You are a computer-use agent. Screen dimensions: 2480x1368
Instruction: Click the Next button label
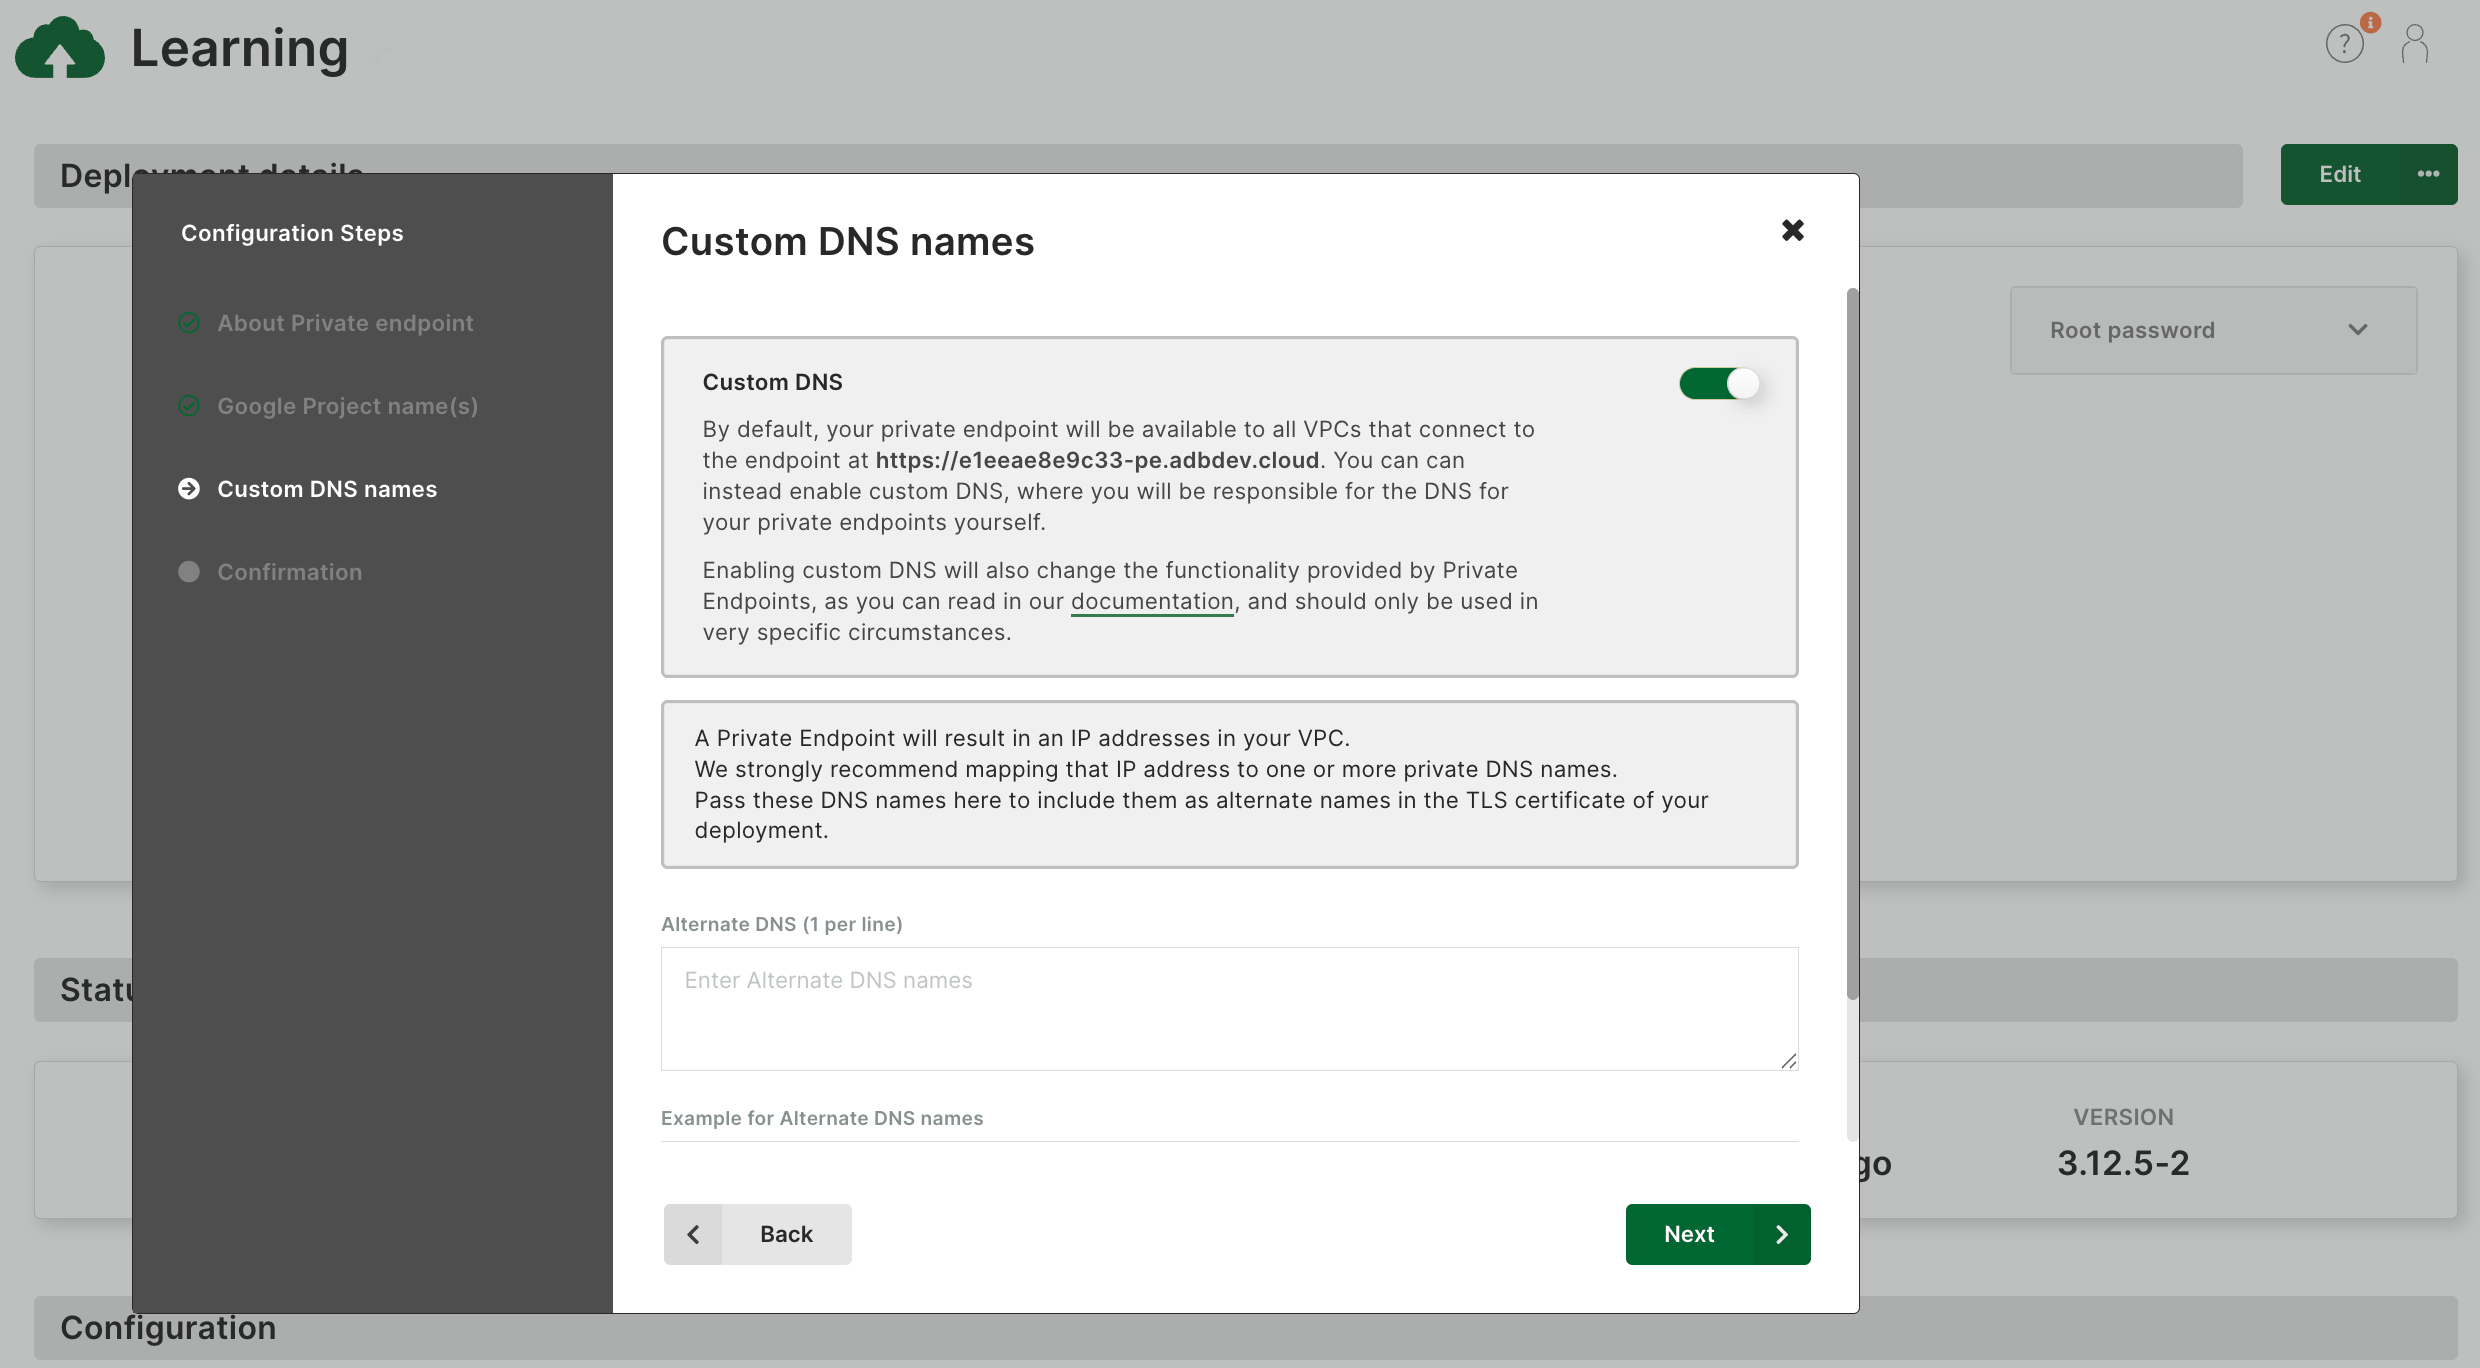click(x=1689, y=1235)
